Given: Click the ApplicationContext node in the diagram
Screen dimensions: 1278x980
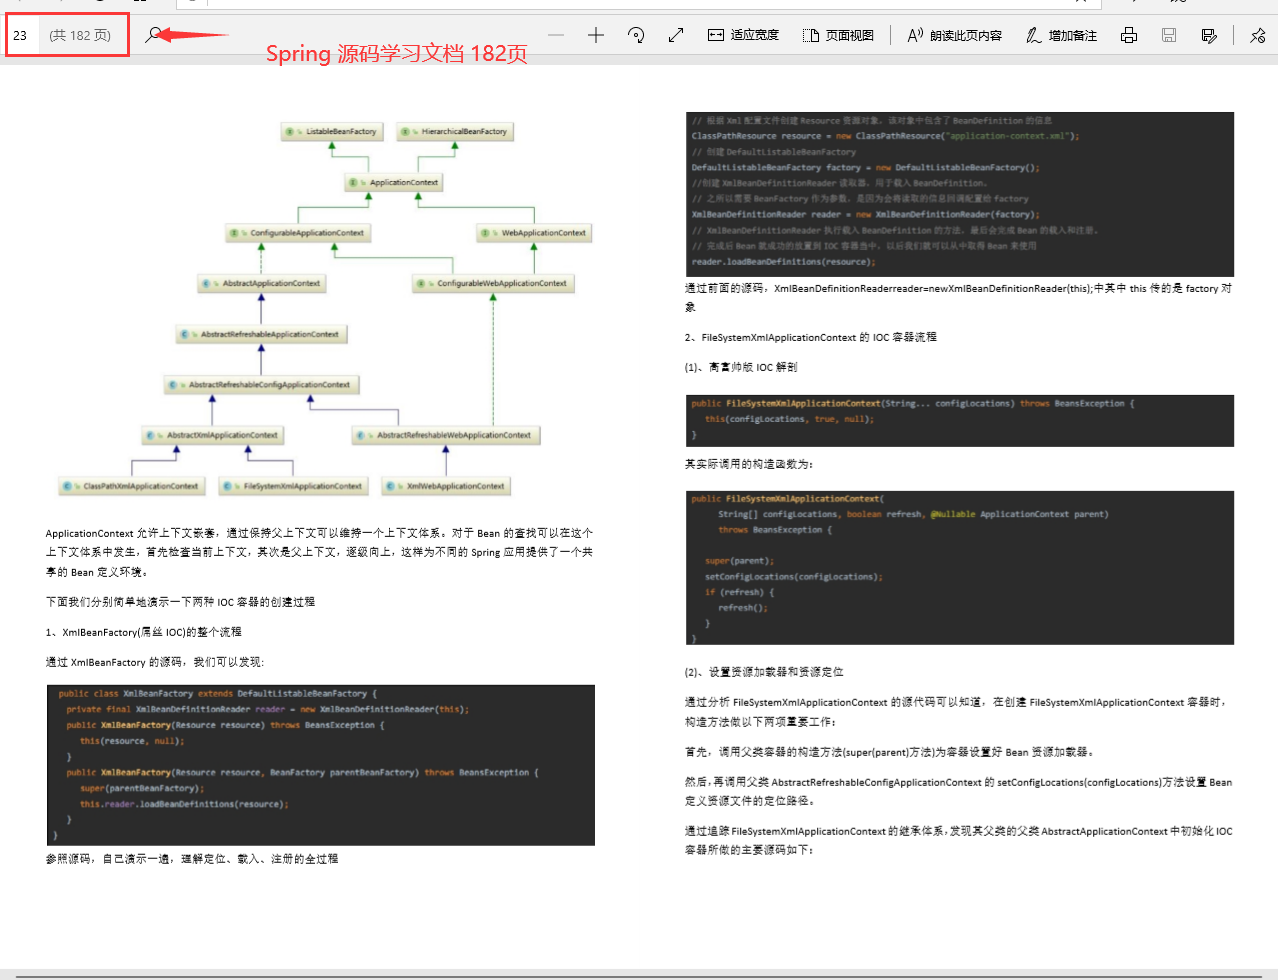Looking at the screenshot, I should pos(394,182).
